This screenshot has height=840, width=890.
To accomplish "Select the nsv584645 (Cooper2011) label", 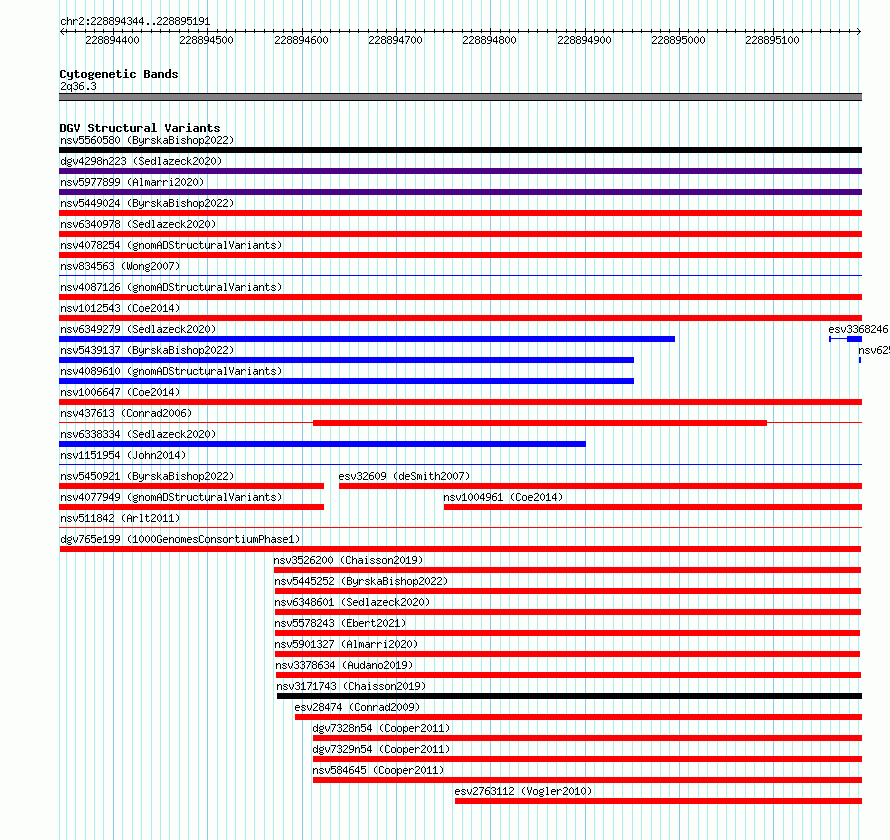I will 378,770.
